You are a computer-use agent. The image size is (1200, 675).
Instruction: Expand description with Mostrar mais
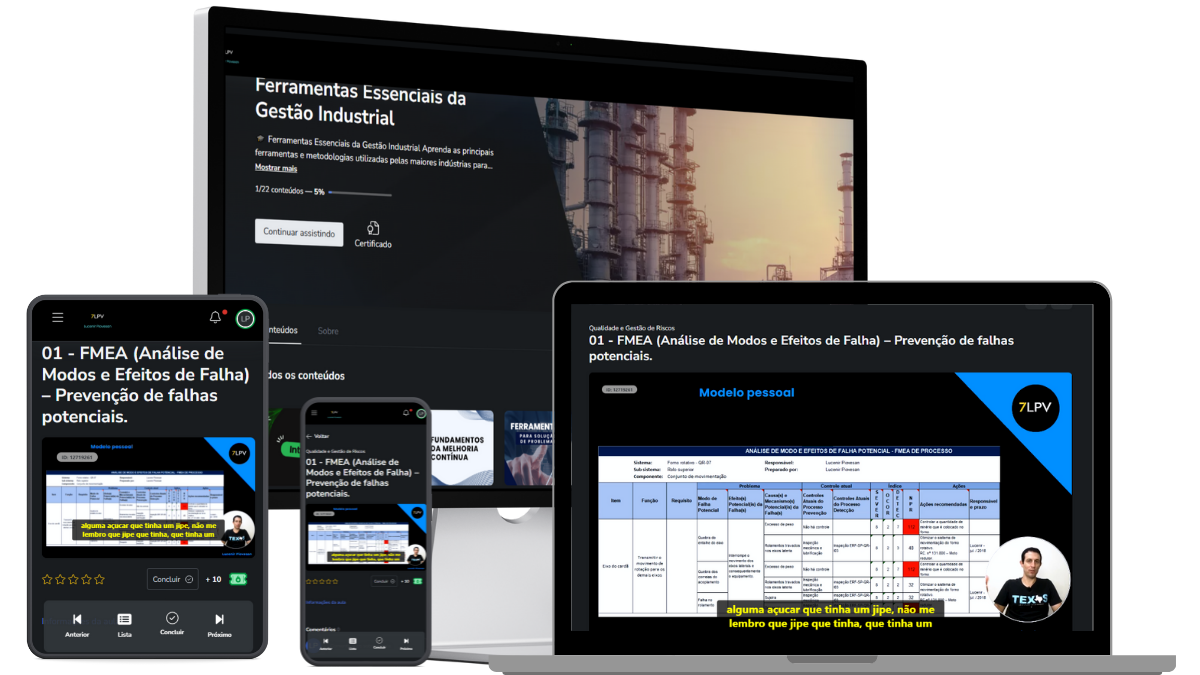[x=275, y=168]
